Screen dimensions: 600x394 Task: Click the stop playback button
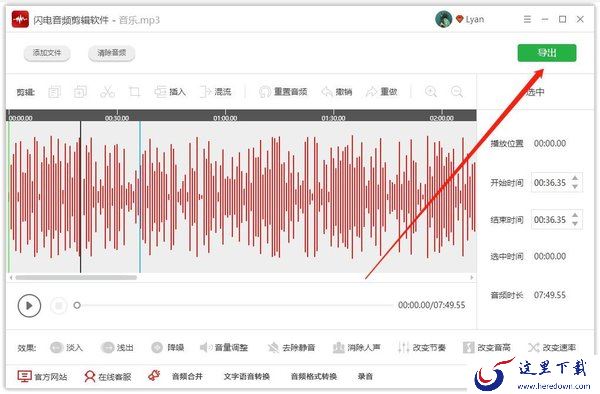(x=59, y=305)
